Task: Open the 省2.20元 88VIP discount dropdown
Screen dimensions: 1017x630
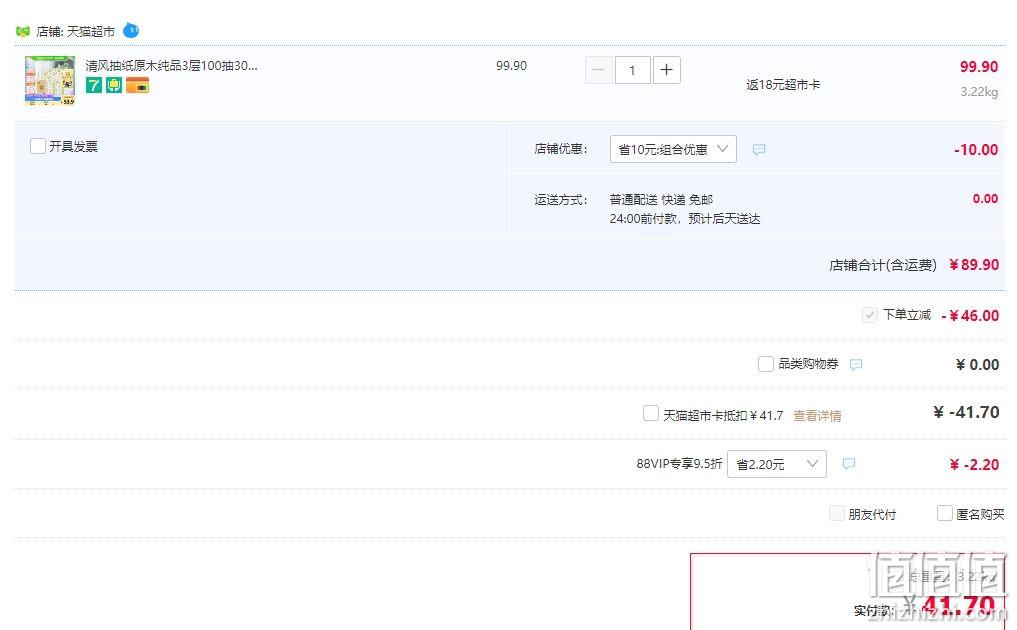Action: pos(777,464)
